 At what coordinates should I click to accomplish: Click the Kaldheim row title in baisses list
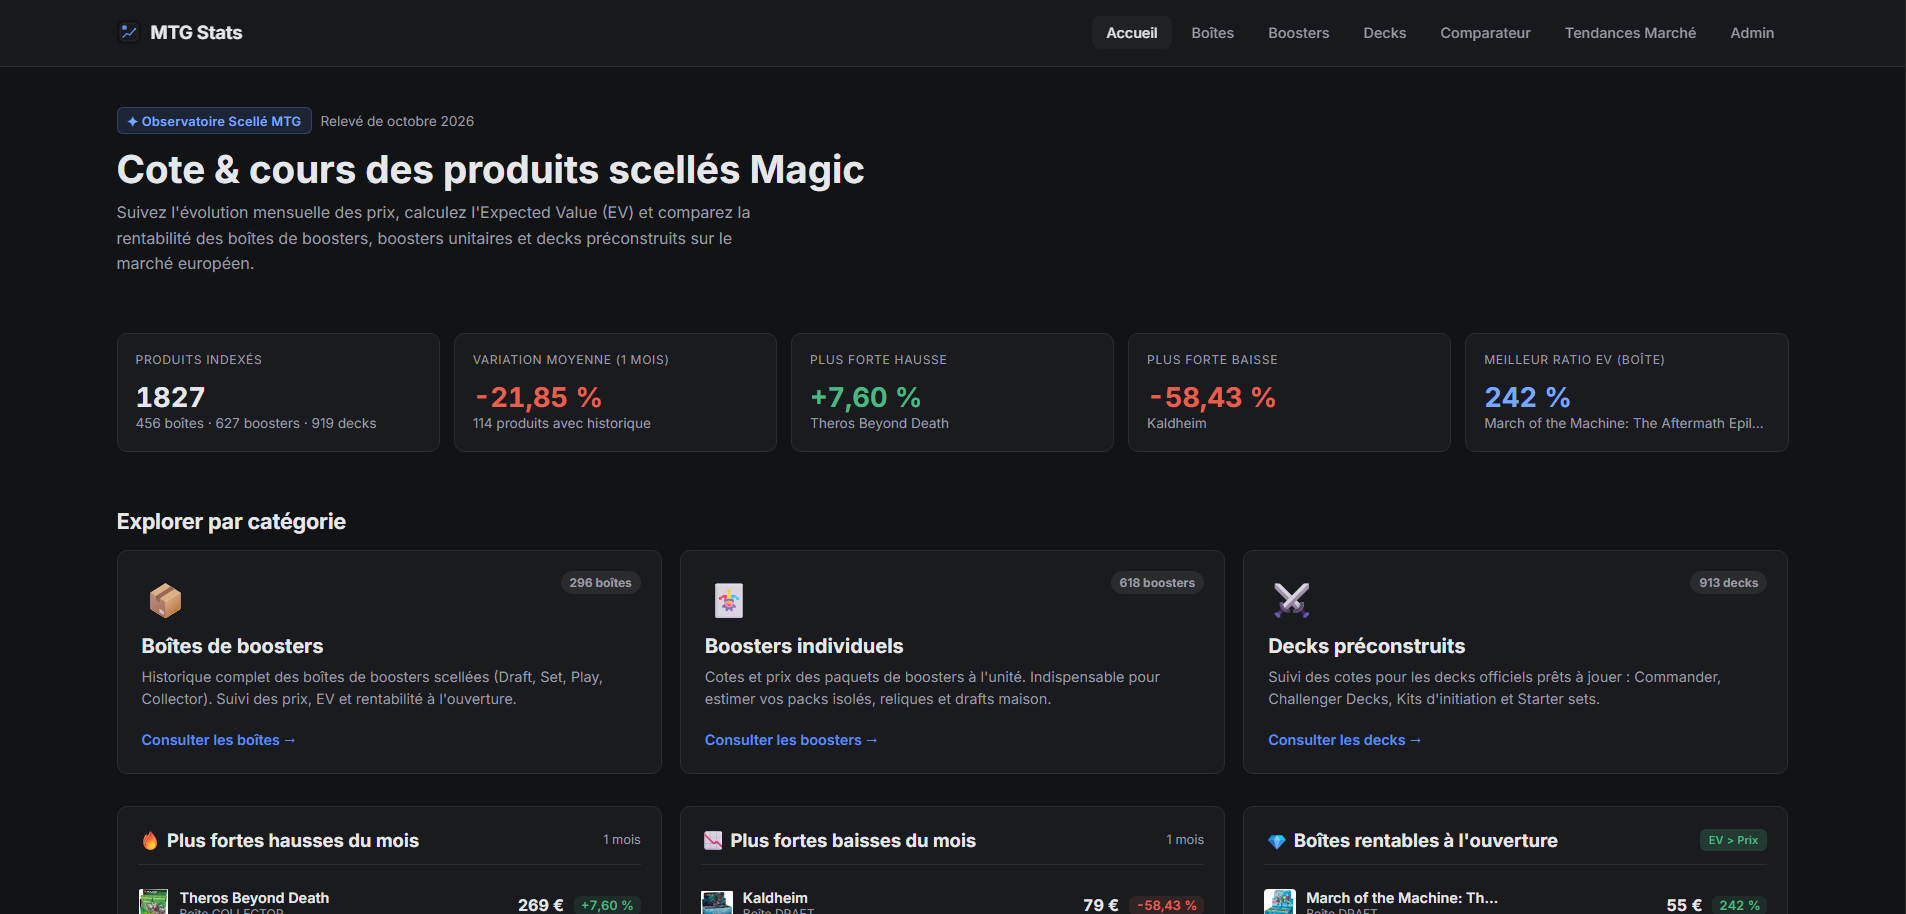[x=775, y=898]
